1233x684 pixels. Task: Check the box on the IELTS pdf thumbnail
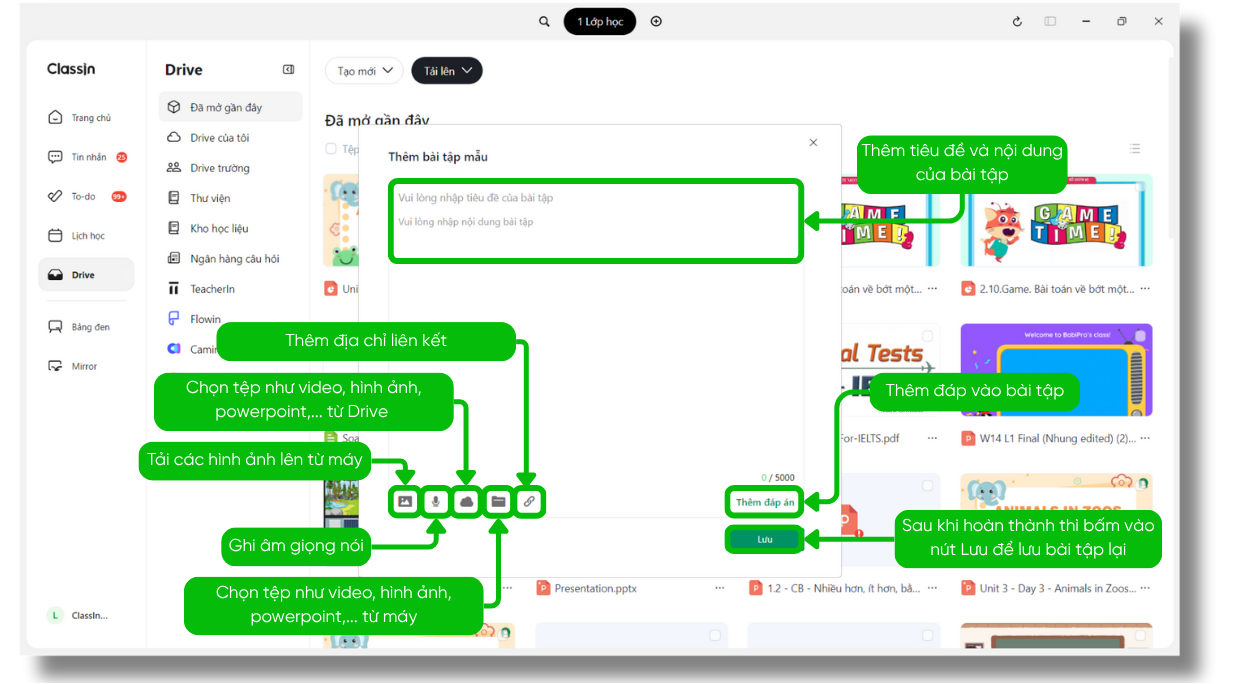(927, 336)
